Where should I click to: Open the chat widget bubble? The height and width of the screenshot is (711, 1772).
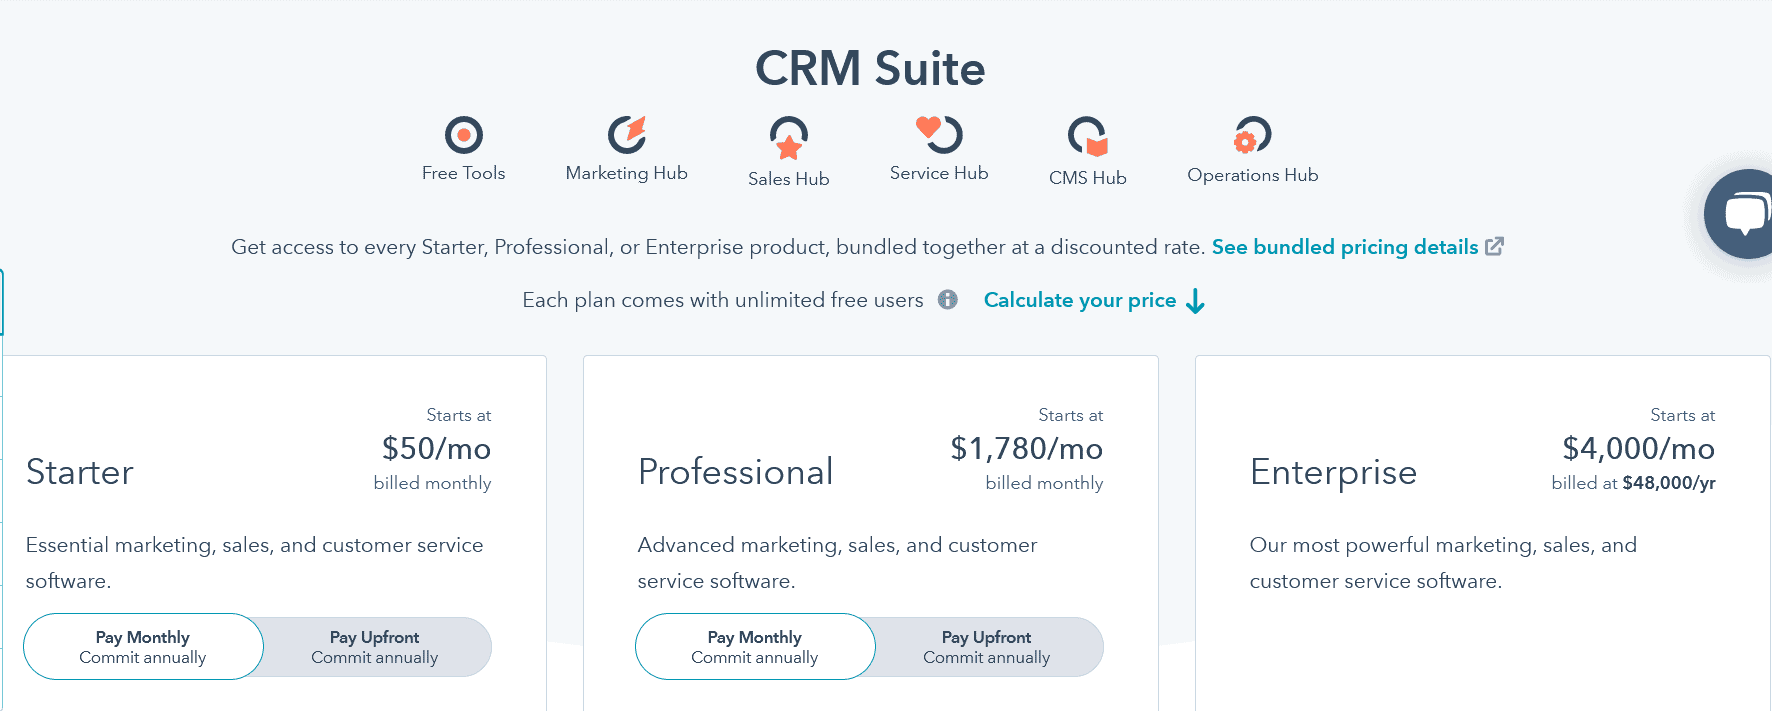pyautogui.click(x=1744, y=214)
